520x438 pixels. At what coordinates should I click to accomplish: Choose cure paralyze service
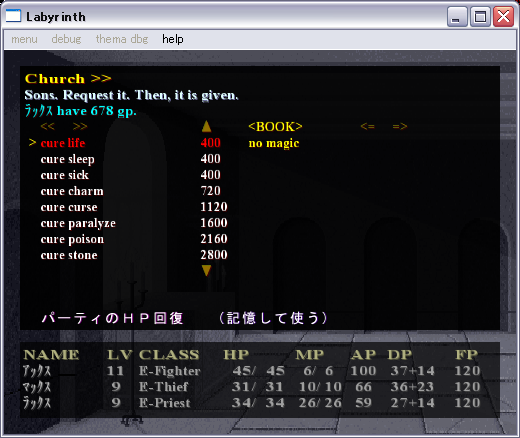78,223
